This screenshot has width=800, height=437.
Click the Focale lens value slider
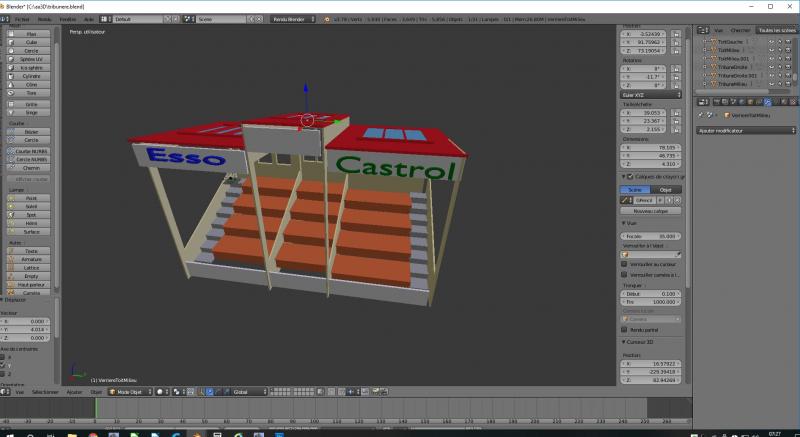(651, 236)
